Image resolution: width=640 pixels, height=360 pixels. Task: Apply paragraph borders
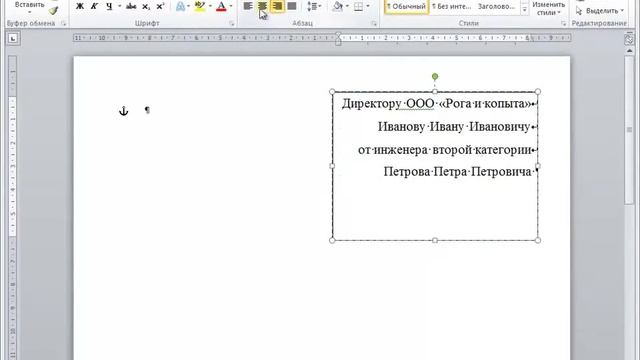tap(358, 6)
